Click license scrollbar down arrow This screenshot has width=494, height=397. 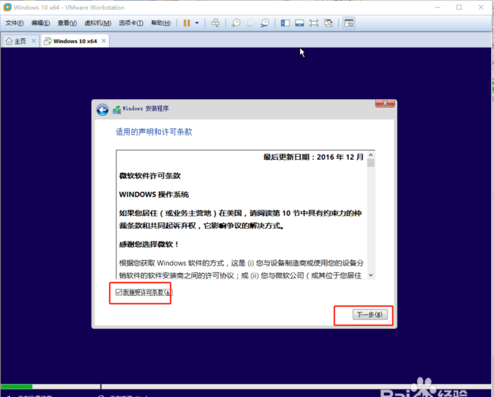(371, 275)
